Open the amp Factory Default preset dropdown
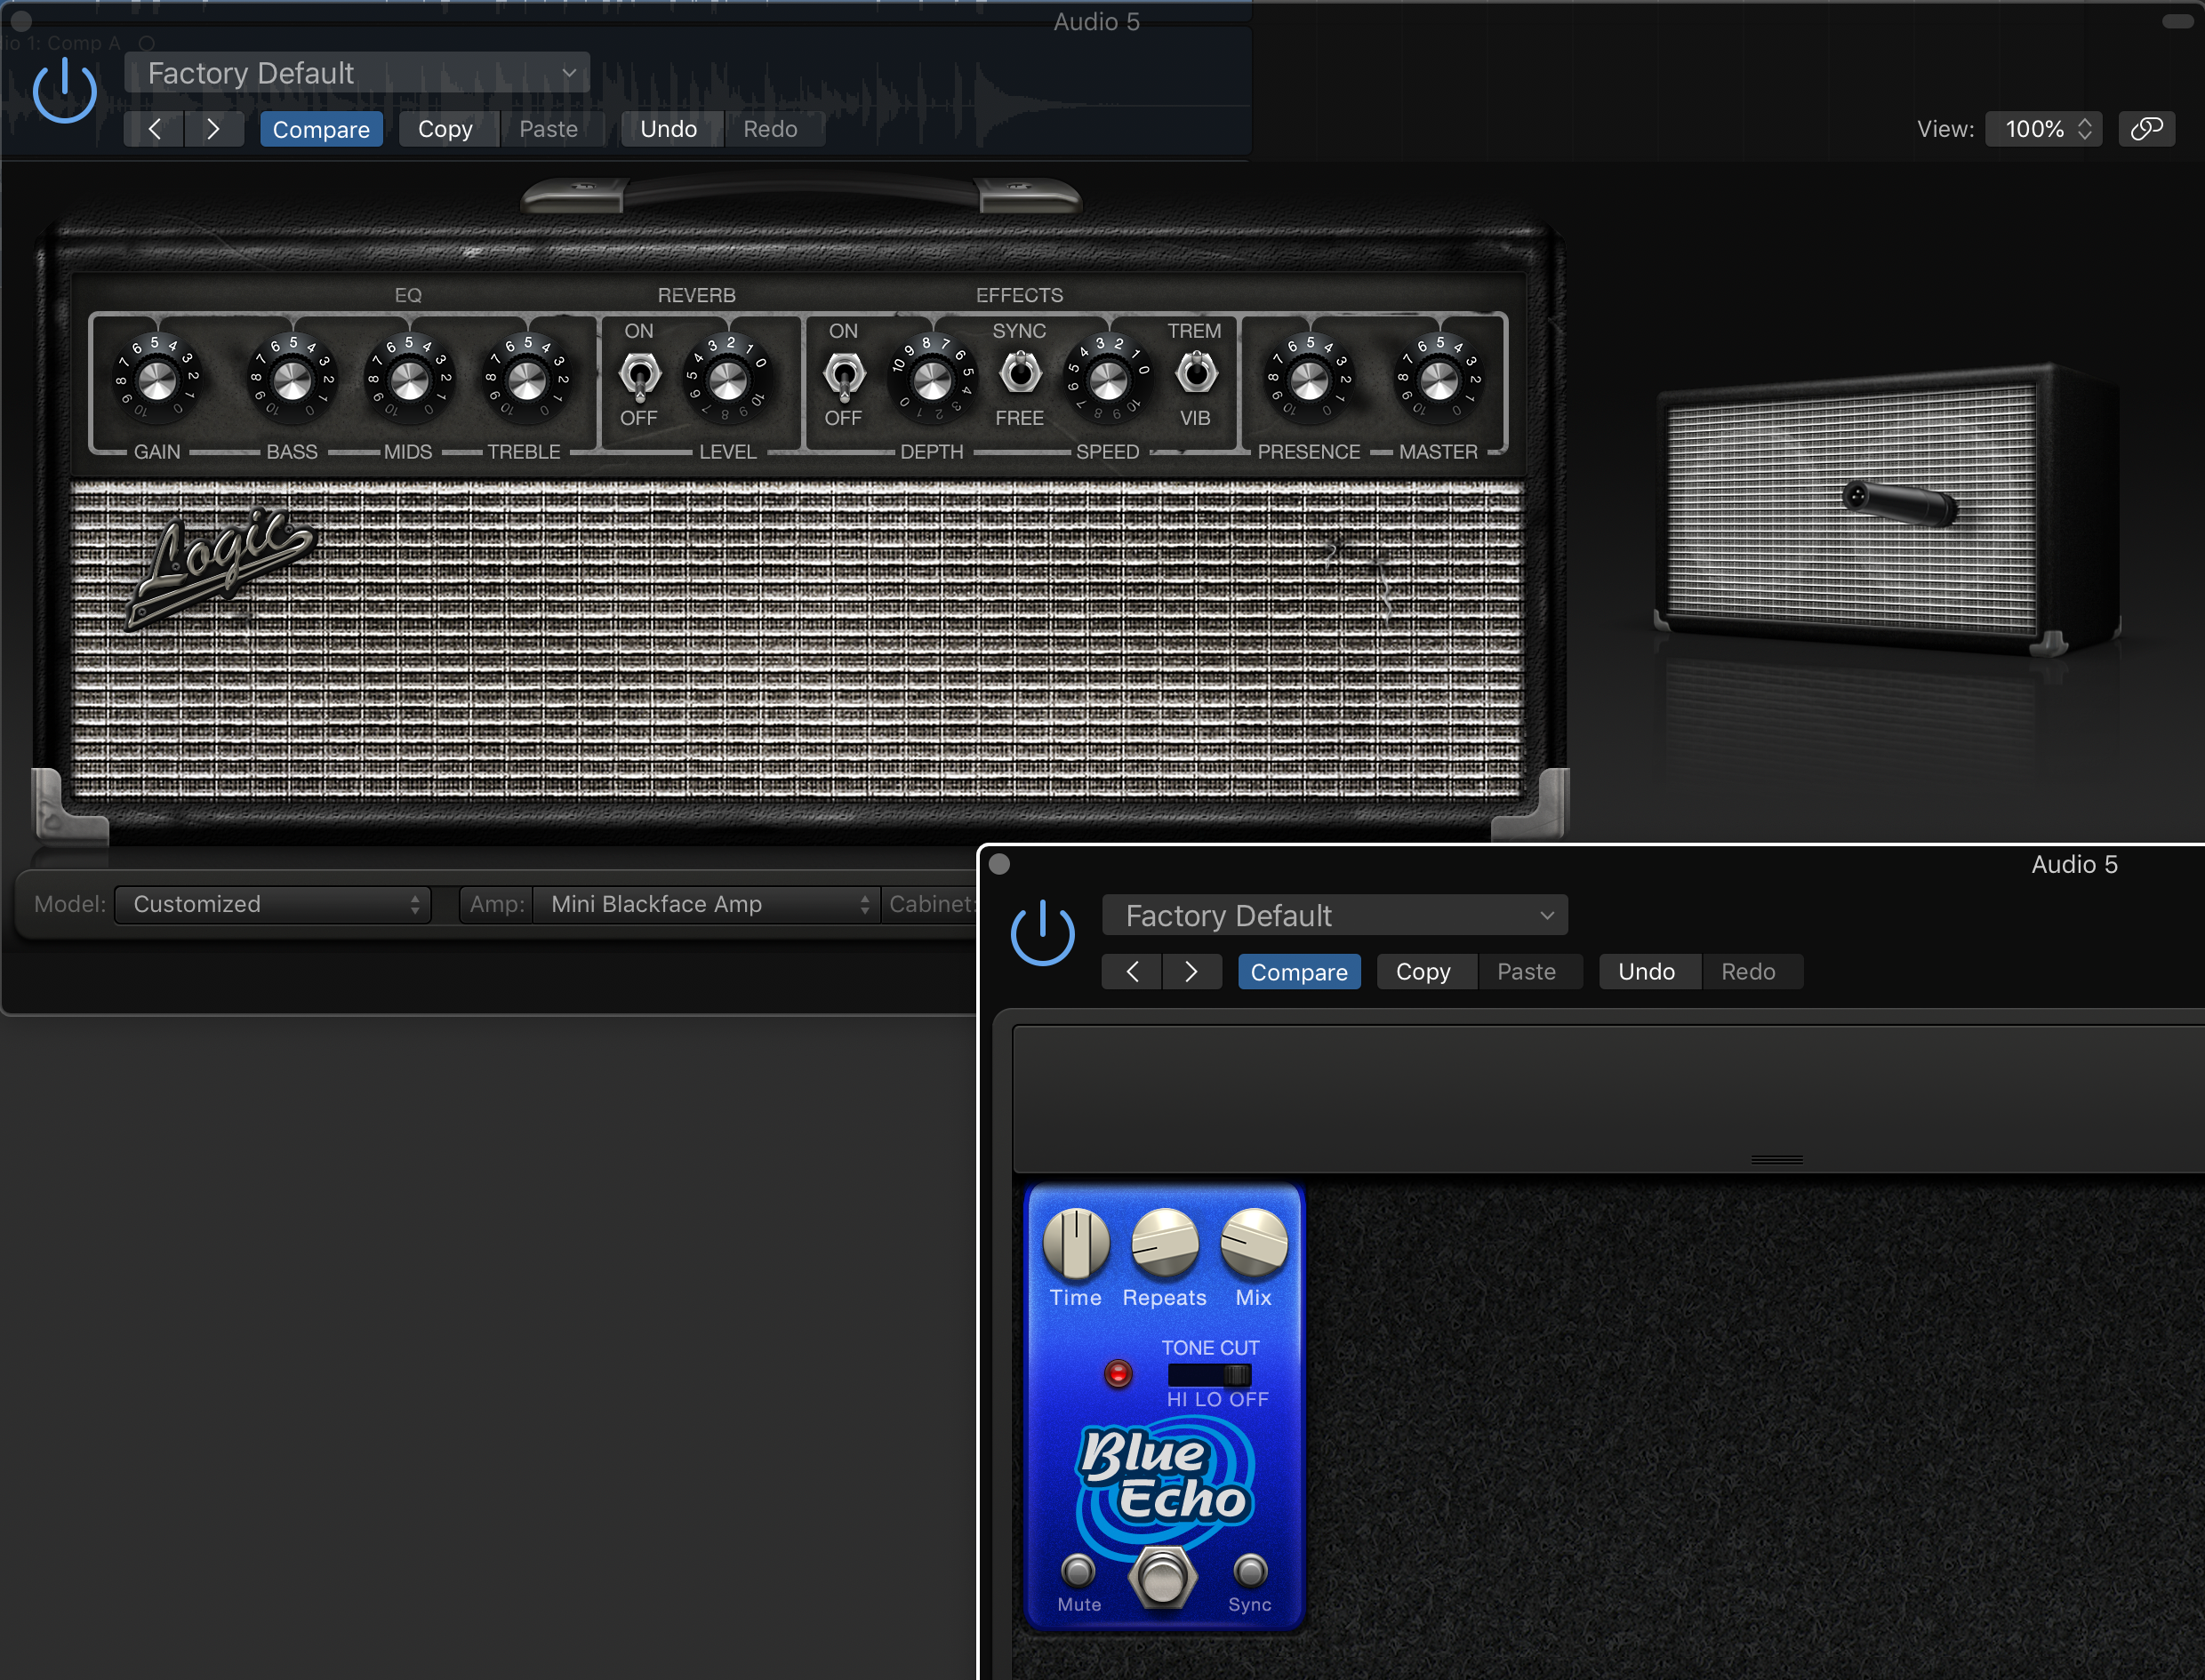The height and width of the screenshot is (1680, 2205). pyautogui.click(x=357, y=73)
